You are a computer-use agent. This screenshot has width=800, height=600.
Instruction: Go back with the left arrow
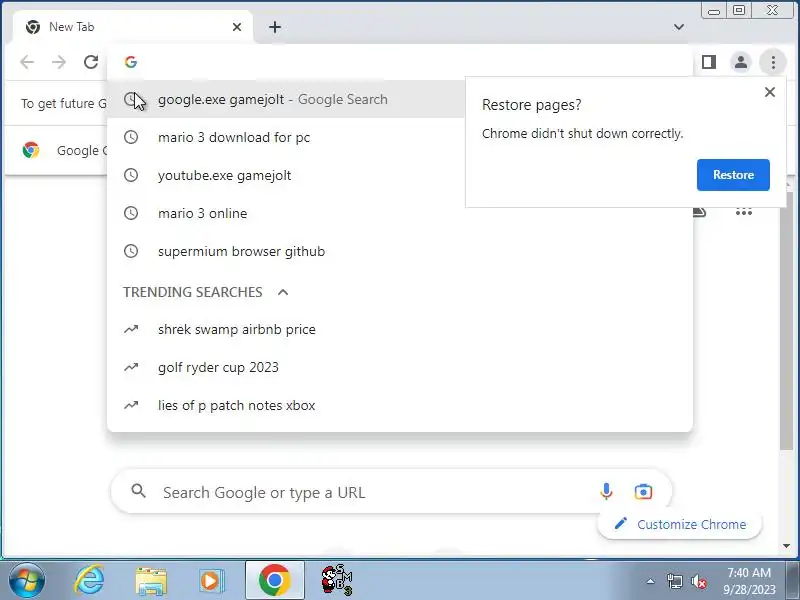[x=27, y=62]
